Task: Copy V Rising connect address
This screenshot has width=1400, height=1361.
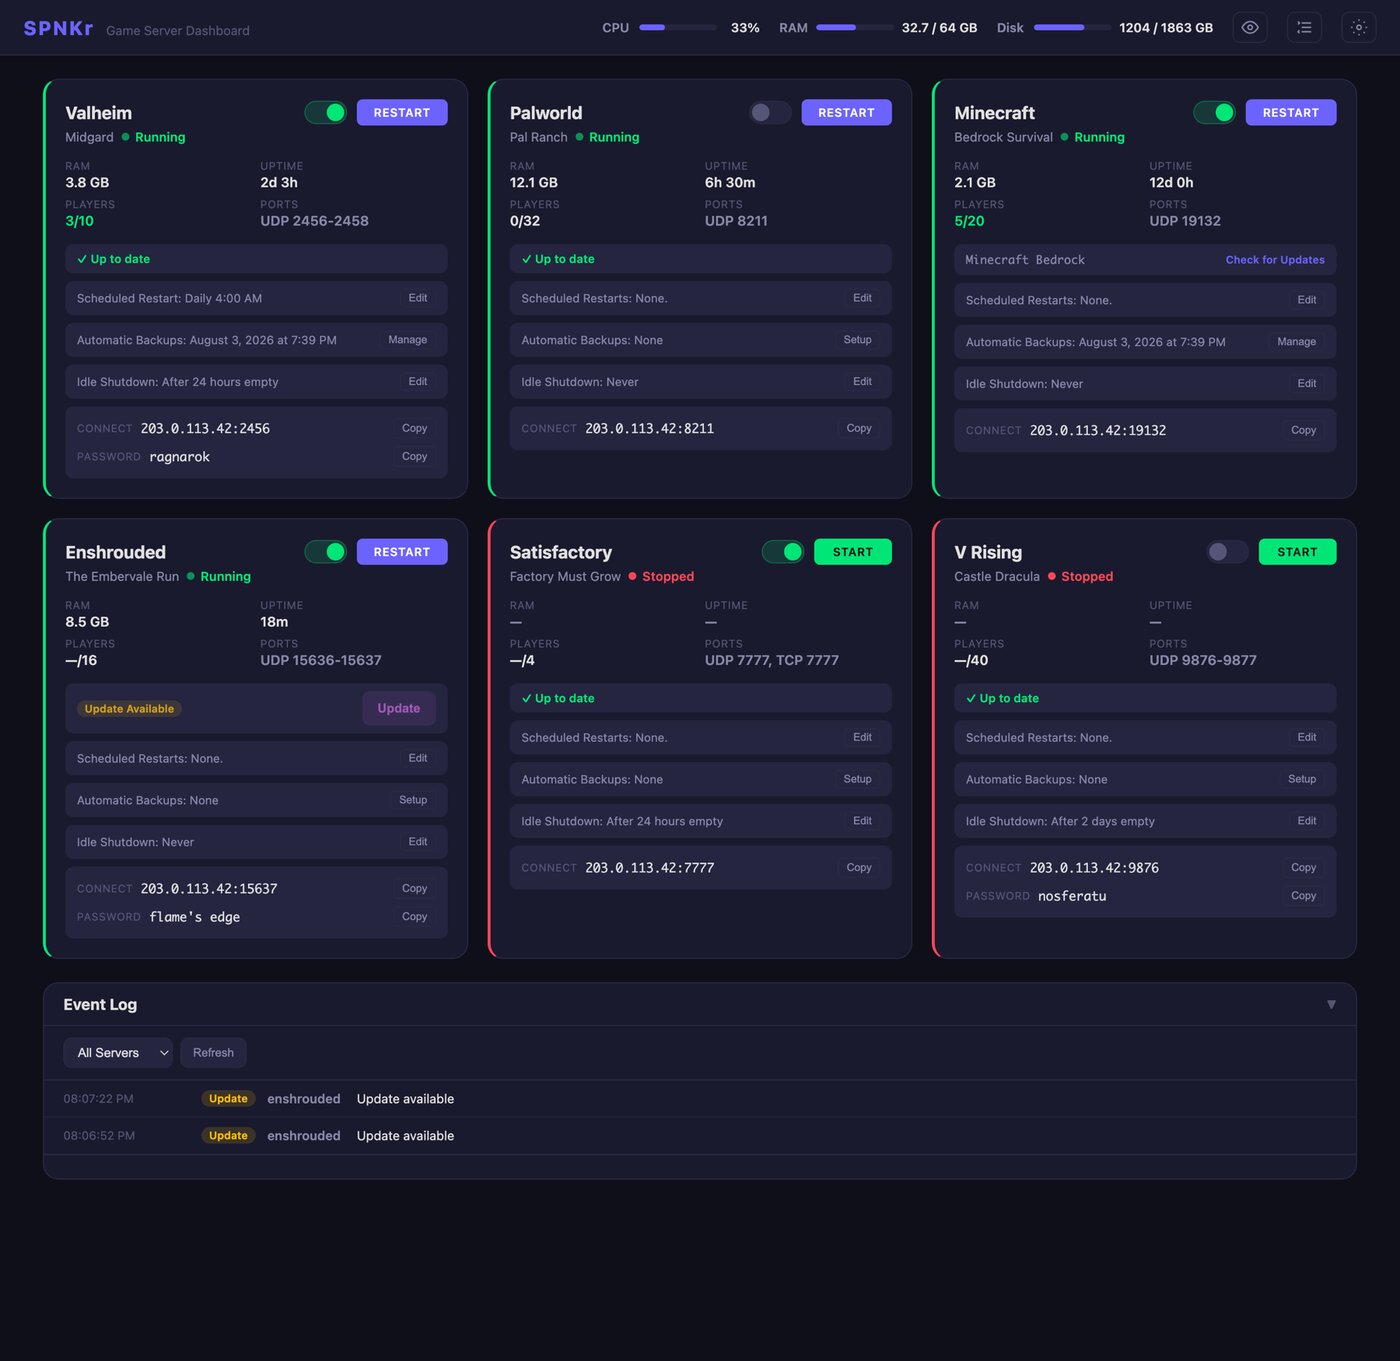Action: click(x=1304, y=868)
